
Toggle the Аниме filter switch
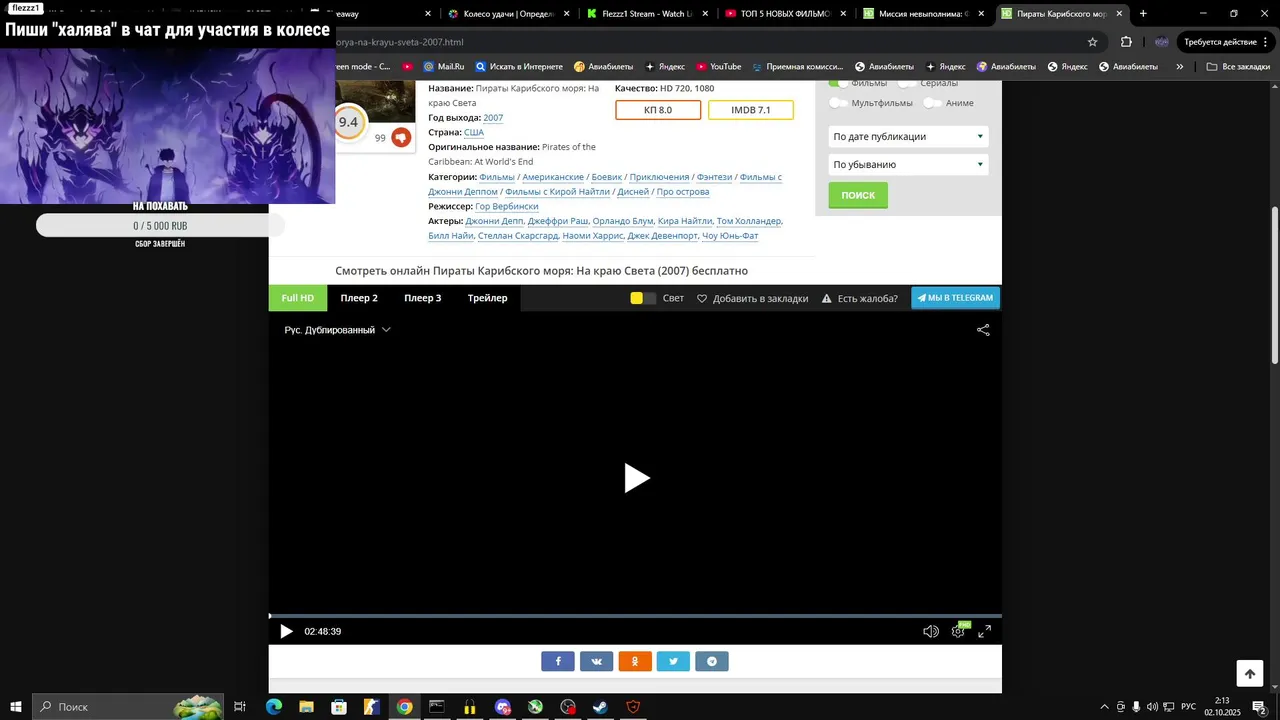932,103
